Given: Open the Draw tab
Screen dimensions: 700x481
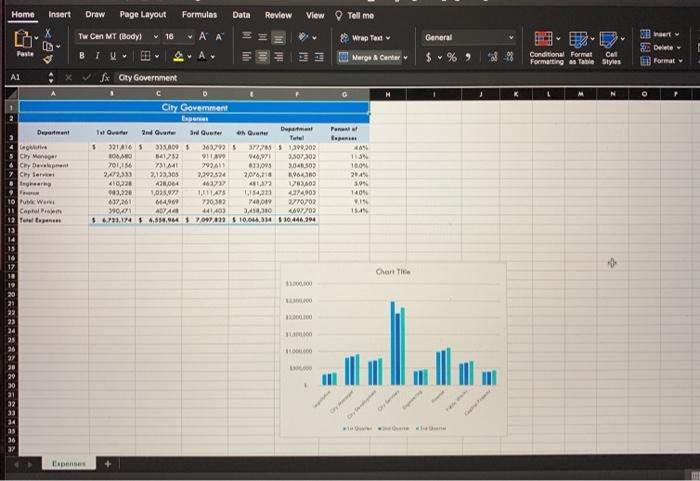Looking at the screenshot, I should pos(95,14).
